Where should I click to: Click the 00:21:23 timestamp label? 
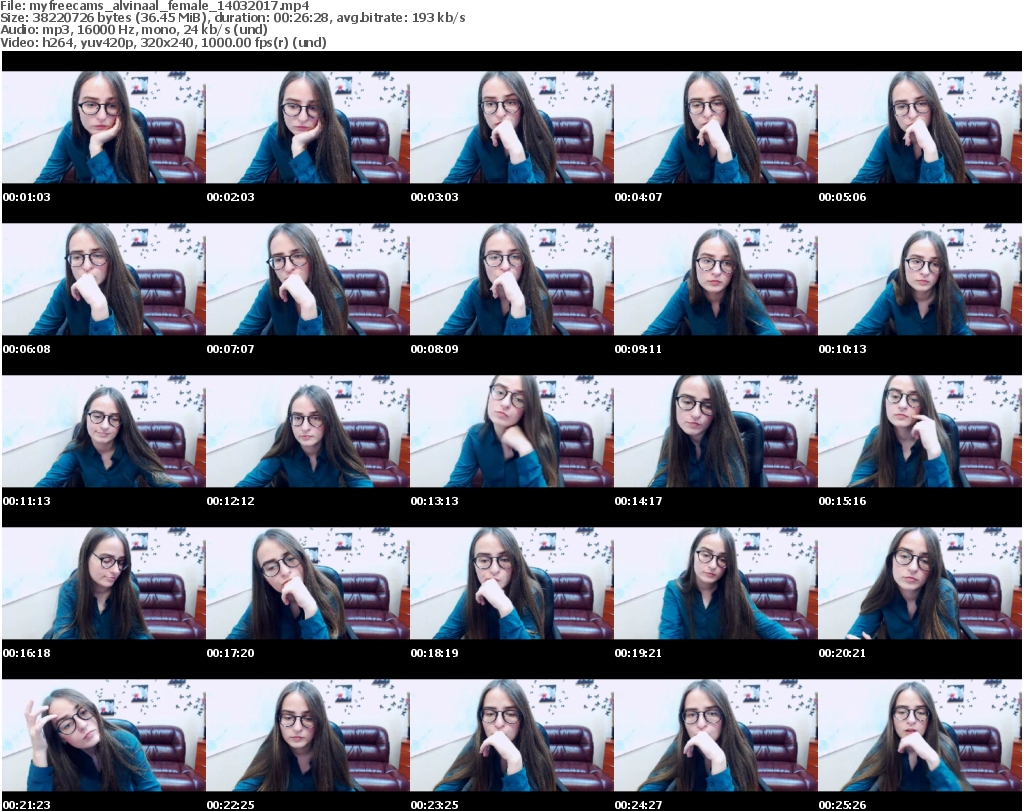click(27, 804)
